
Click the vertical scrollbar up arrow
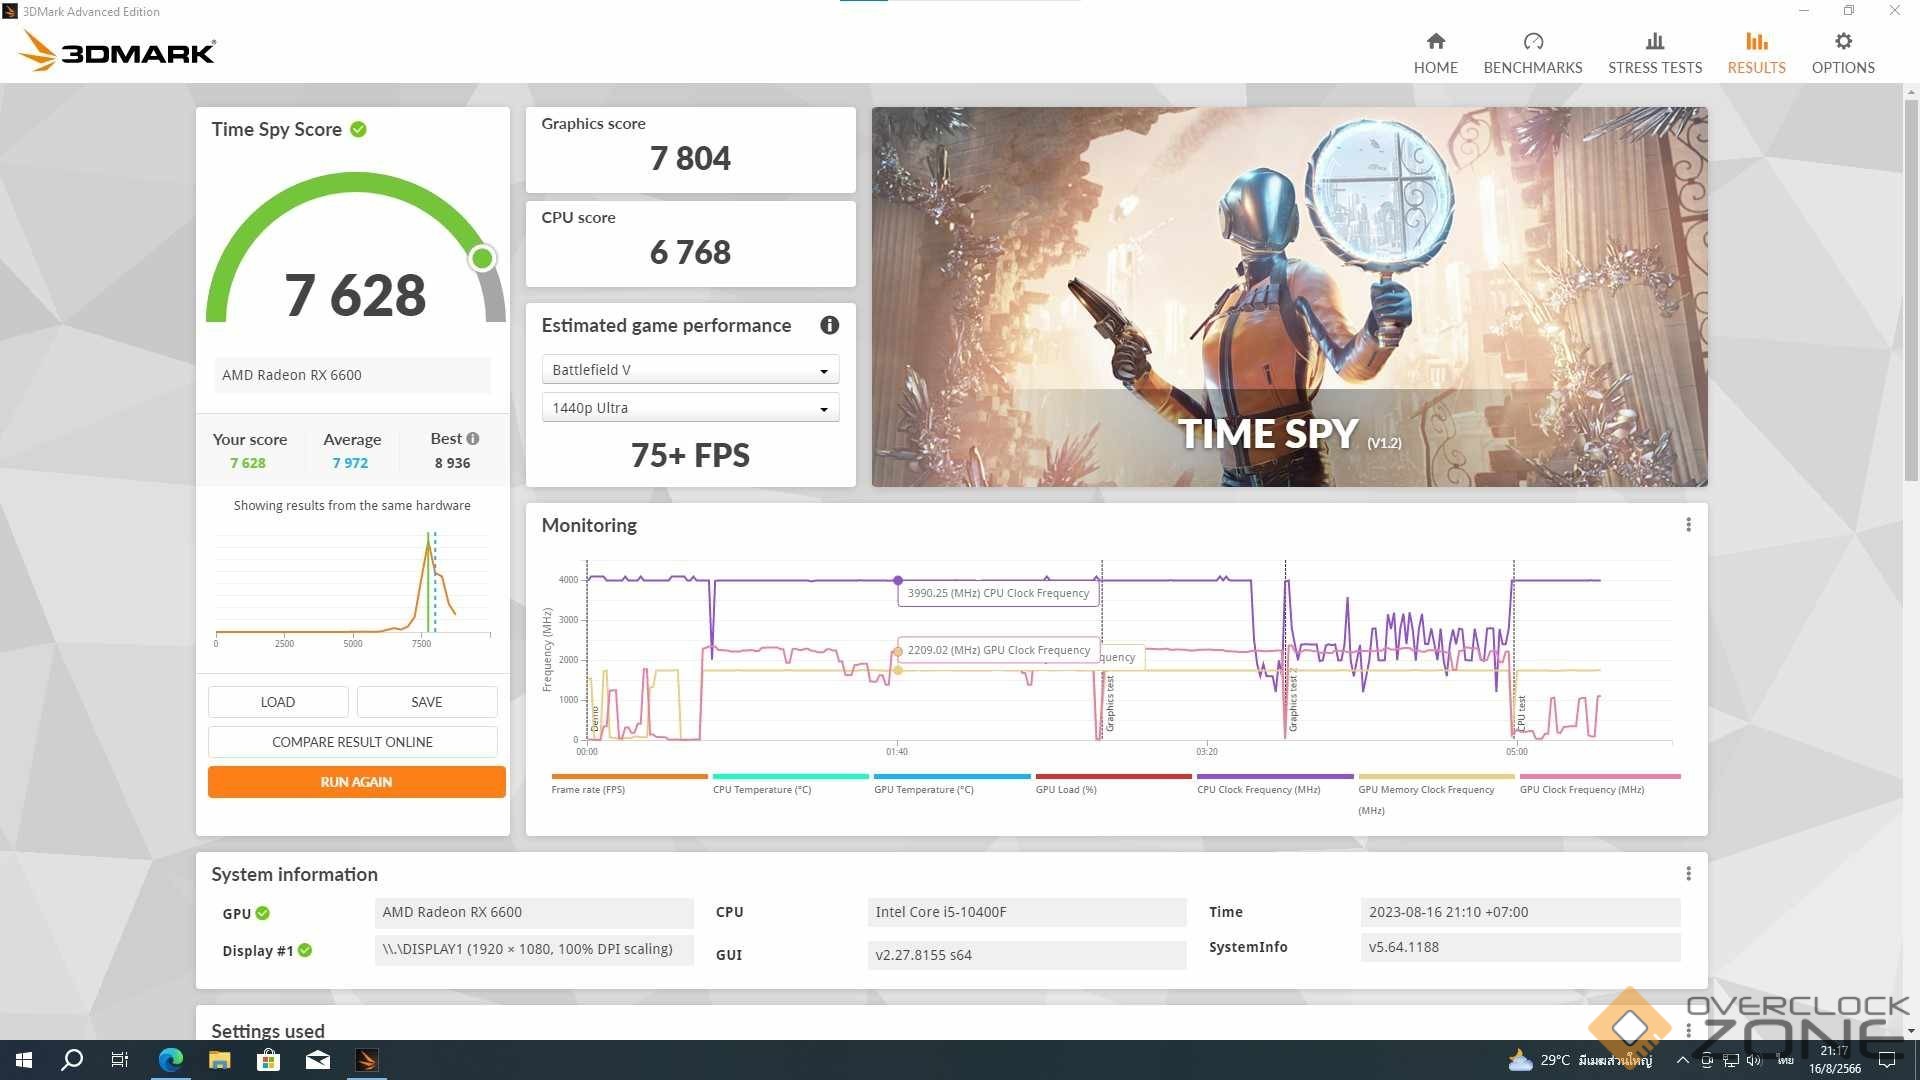click(x=1911, y=93)
